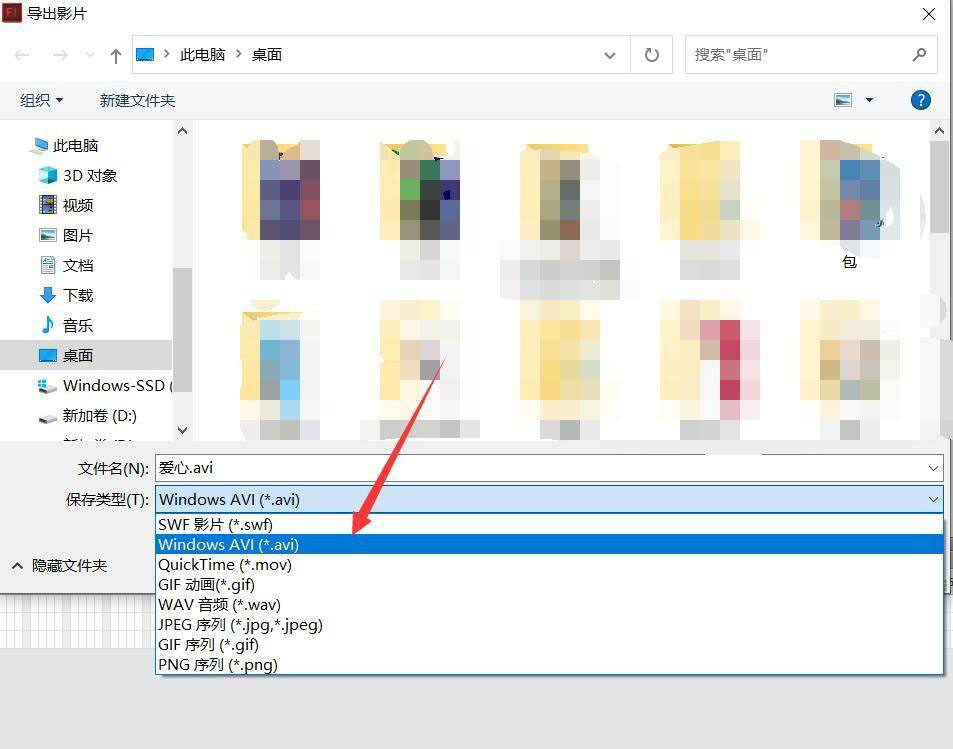Viewport: 953px width, 749px height.
Task: Click the refresh icon beside address bar
Action: pyautogui.click(x=652, y=55)
